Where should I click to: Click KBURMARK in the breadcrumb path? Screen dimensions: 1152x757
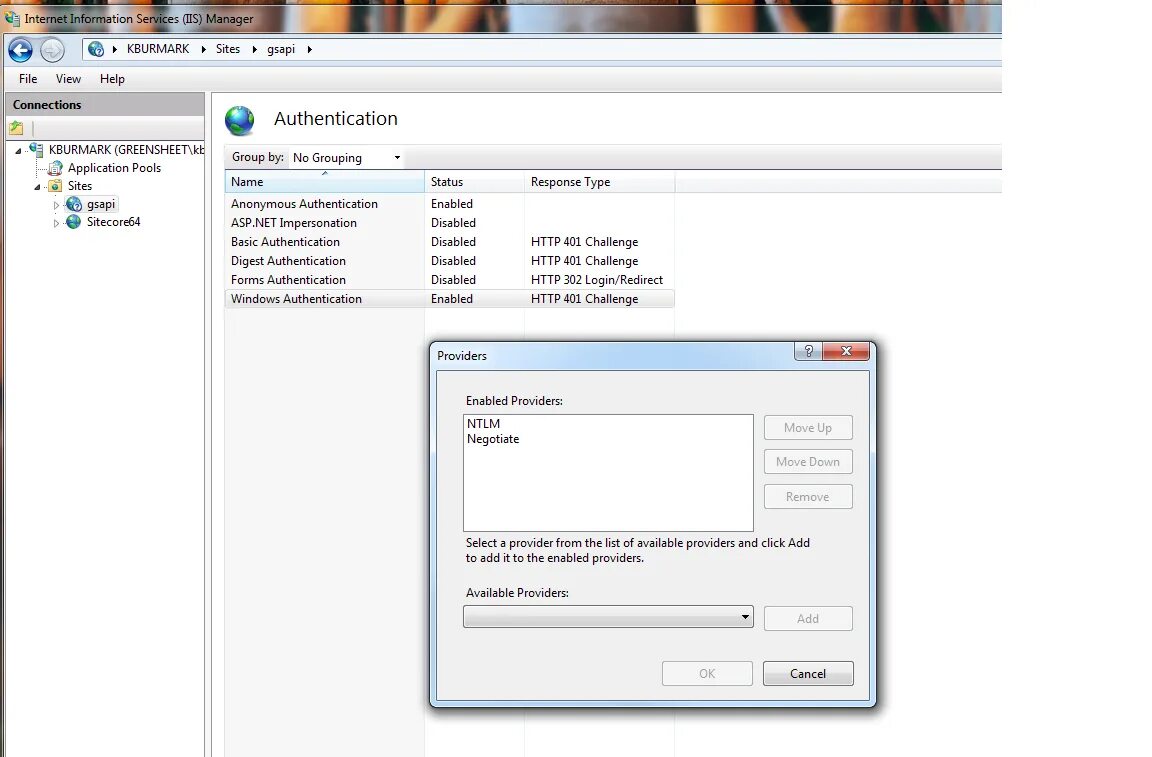(x=158, y=49)
